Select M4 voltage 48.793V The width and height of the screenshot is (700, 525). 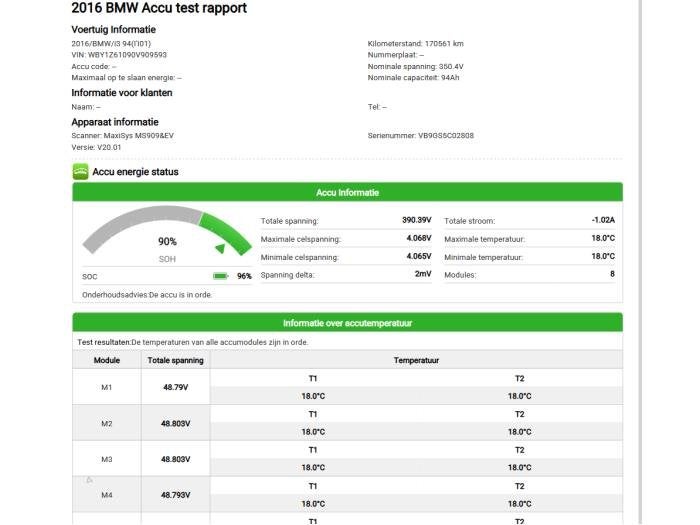pos(175,495)
